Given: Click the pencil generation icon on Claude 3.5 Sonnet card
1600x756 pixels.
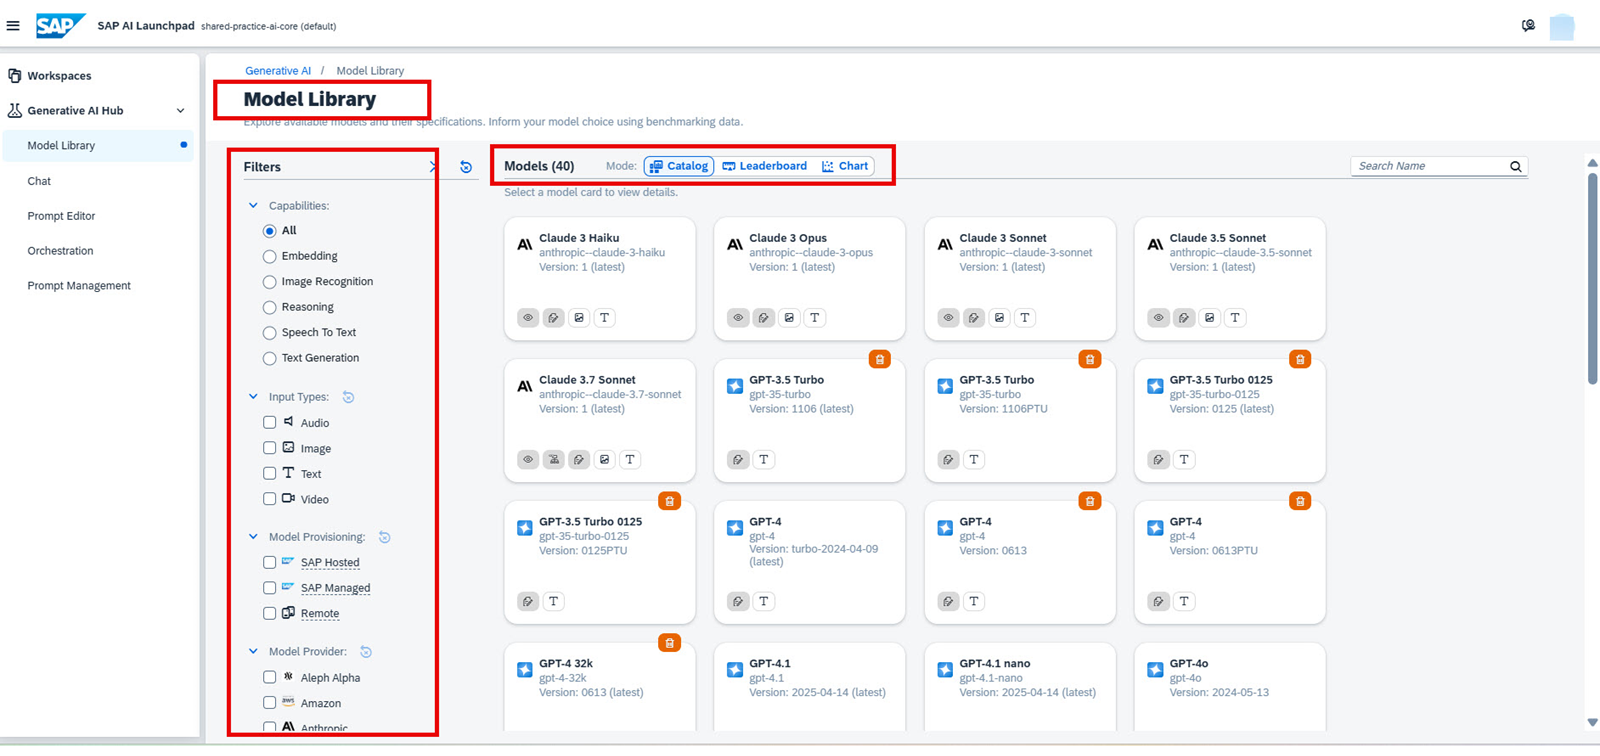Looking at the screenshot, I should pyautogui.click(x=1184, y=318).
